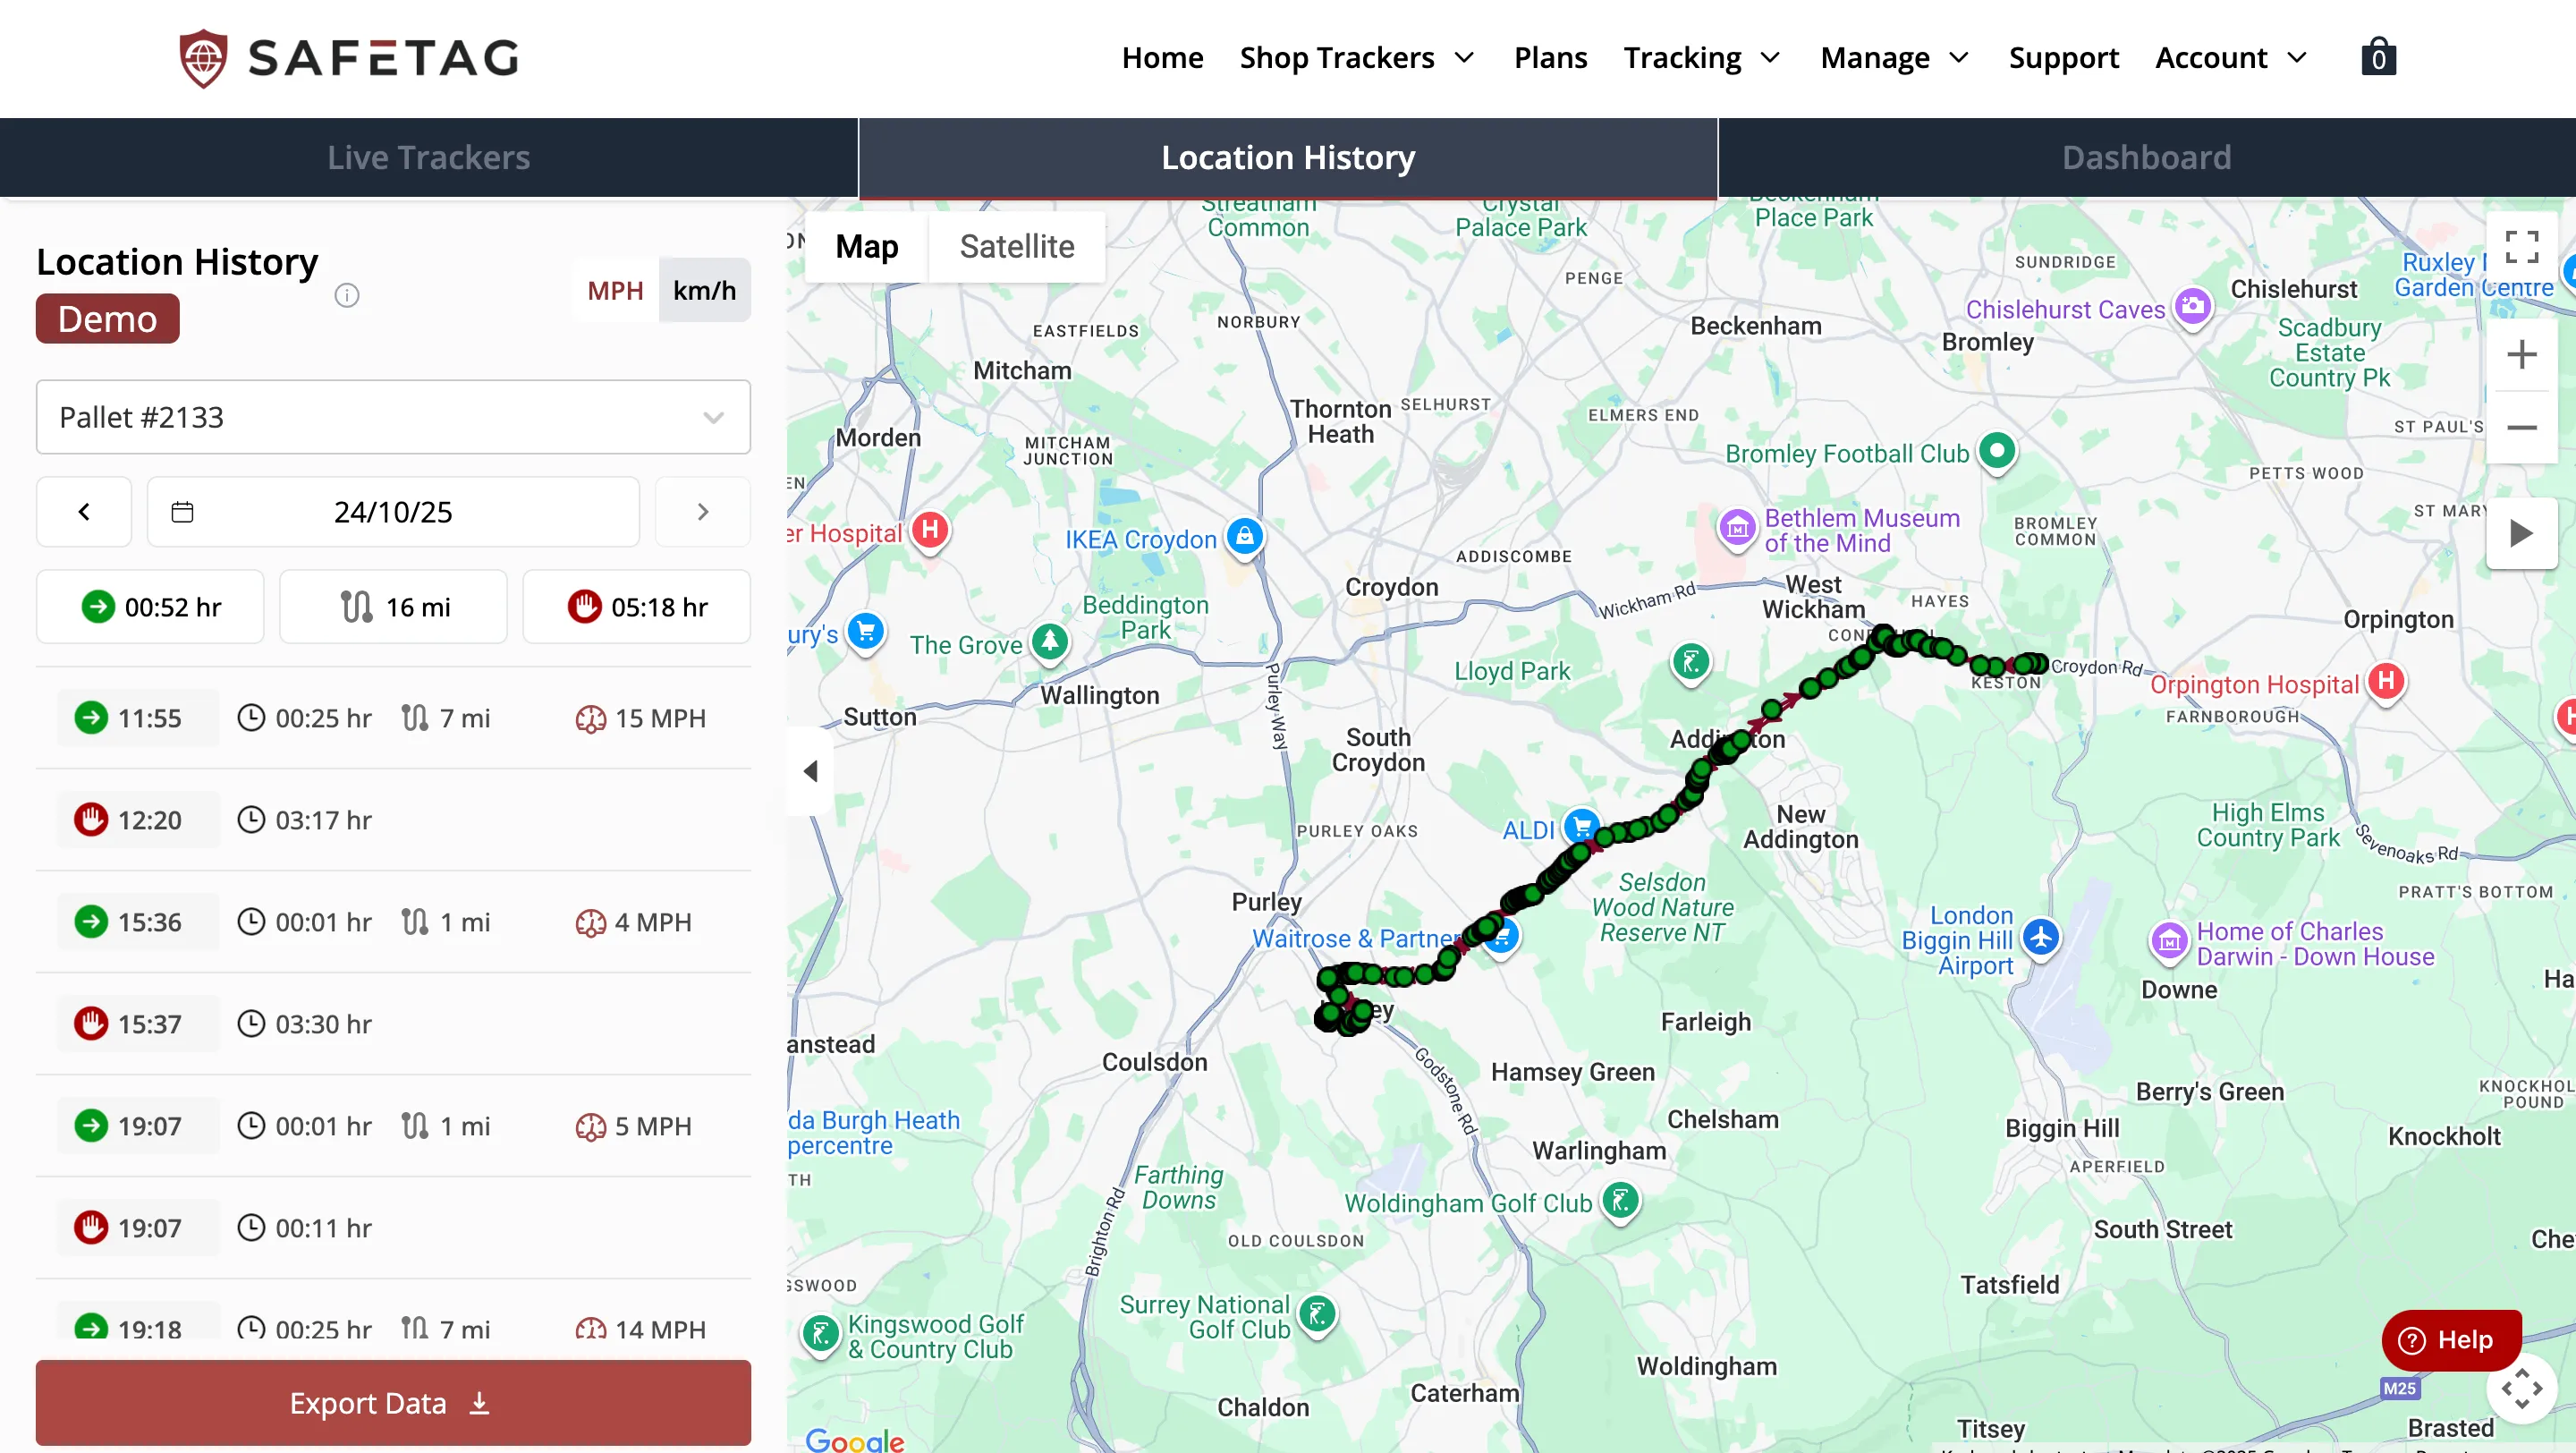The height and width of the screenshot is (1453, 2576).
Task: Click the Export Data button
Action: 393,1402
